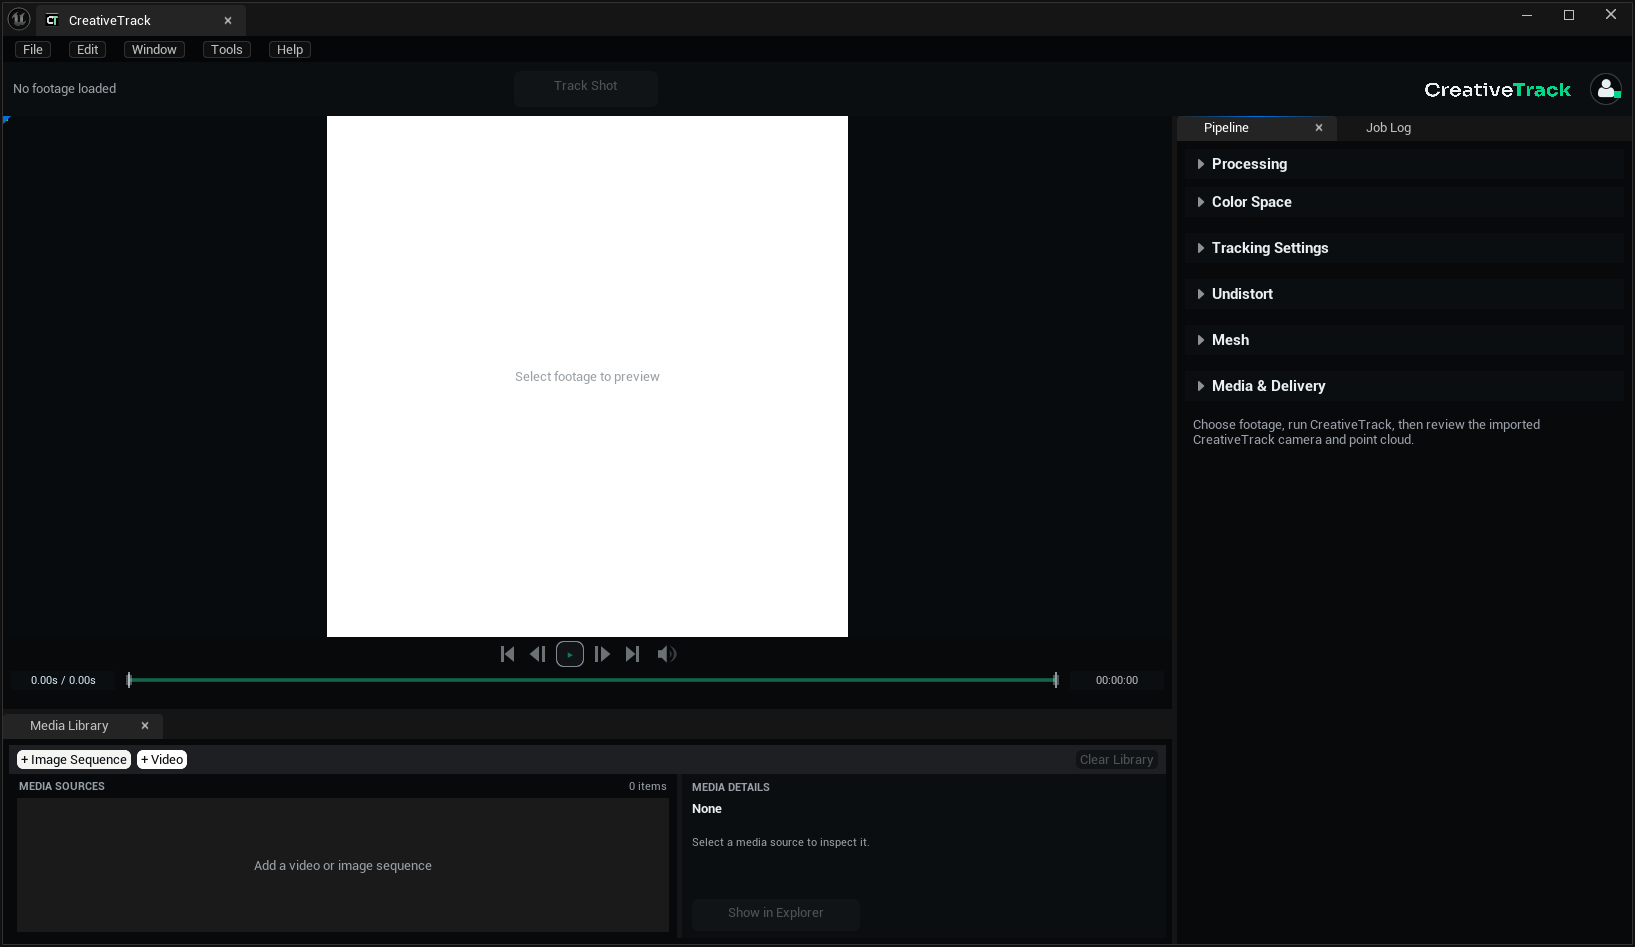Image resolution: width=1635 pixels, height=947 pixels.
Task: Expand the Tracking Settings section
Action: pyautogui.click(x=1406, y=248)
